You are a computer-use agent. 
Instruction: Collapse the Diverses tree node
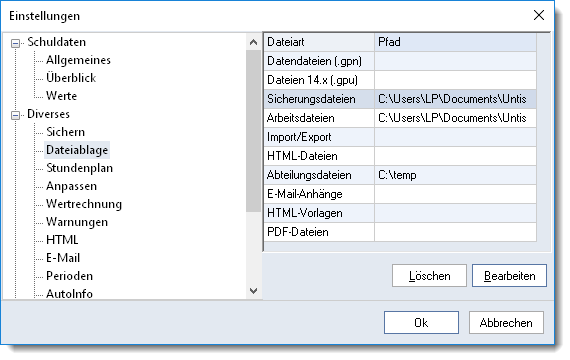point(15,115)
